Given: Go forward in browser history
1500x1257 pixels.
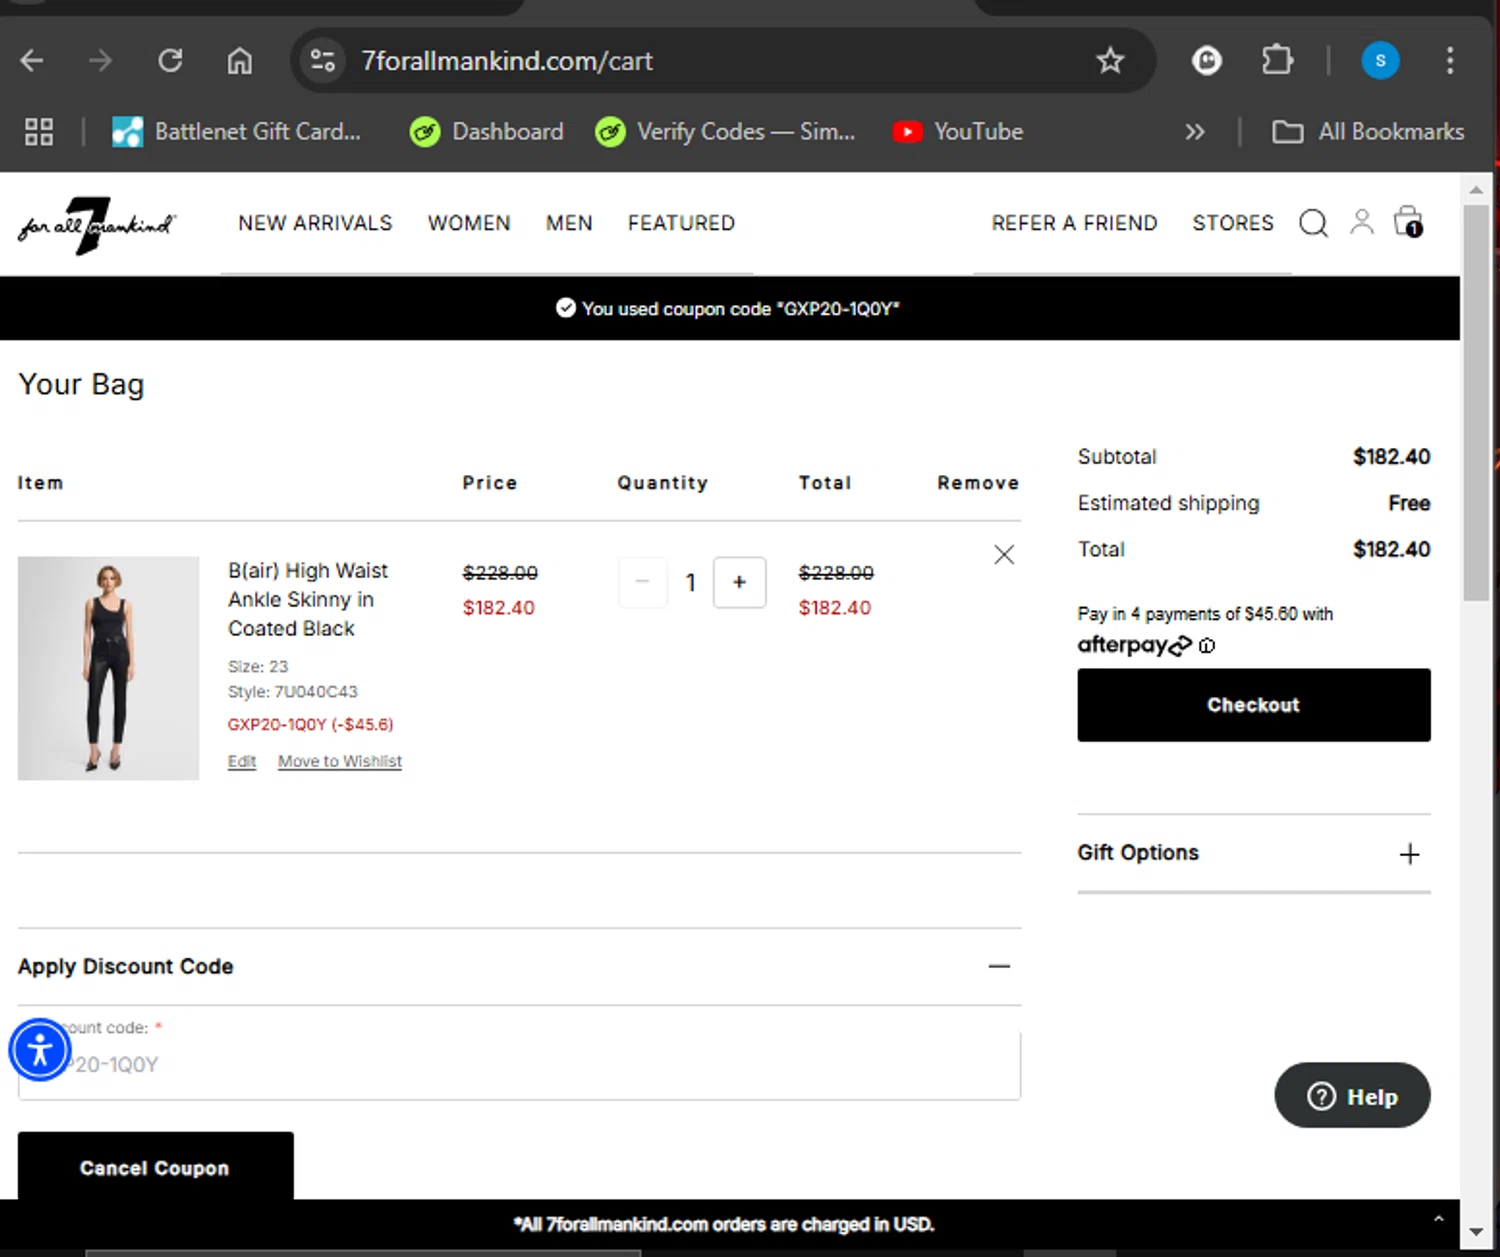Looking at the screenshot, I should click(x=100, y=61).
